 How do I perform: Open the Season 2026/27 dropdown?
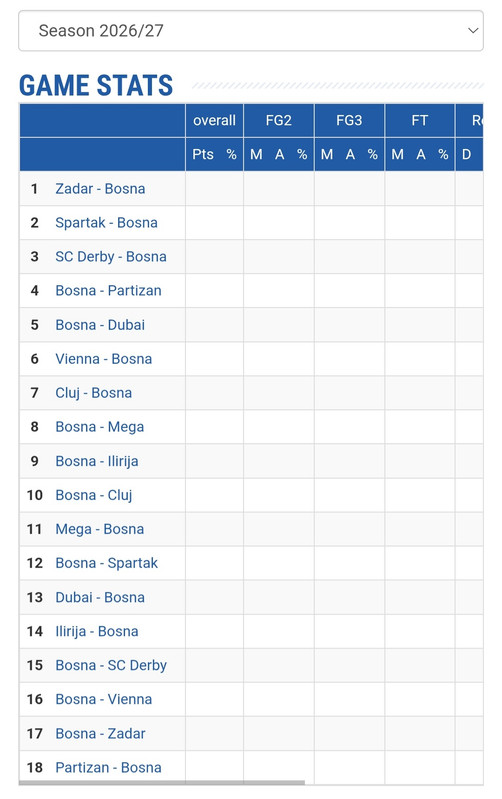tap(251, 31)
